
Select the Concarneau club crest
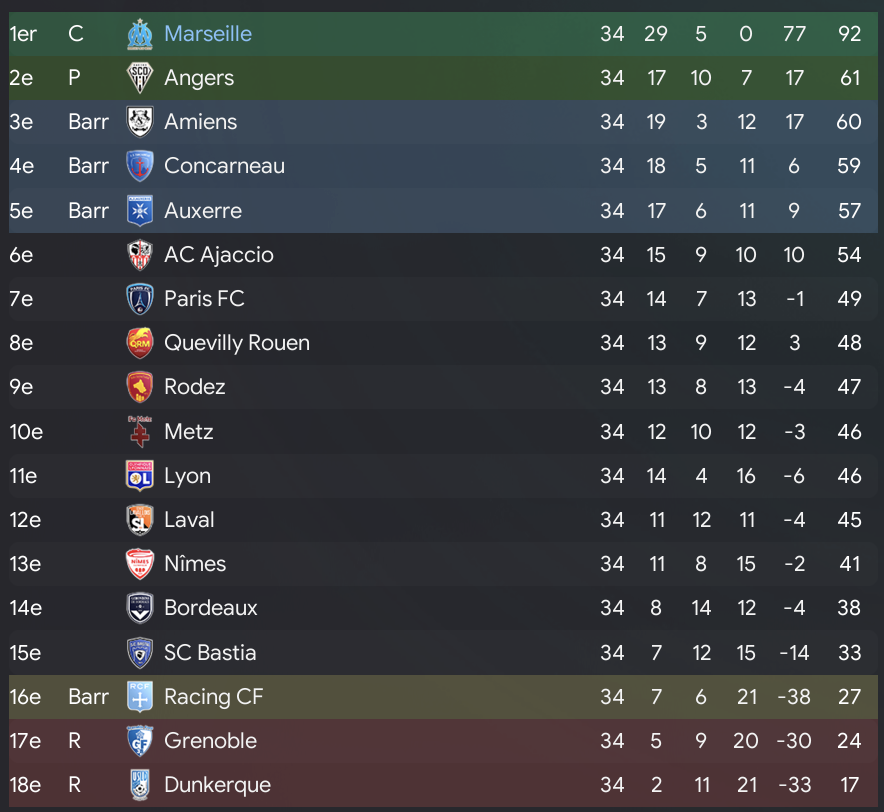pos(139,166)
